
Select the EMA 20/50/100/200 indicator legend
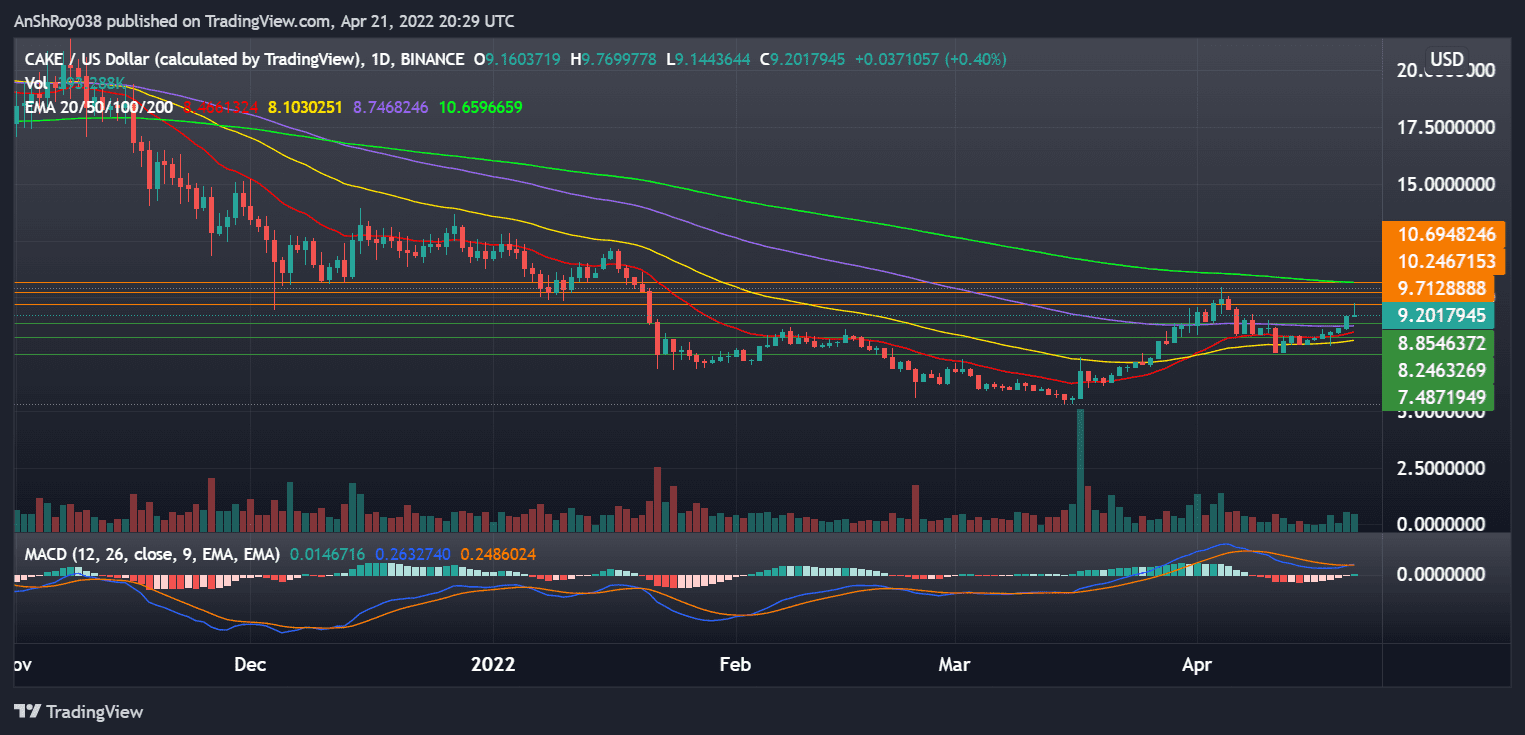pyautogui.click(x=98, y=107)
